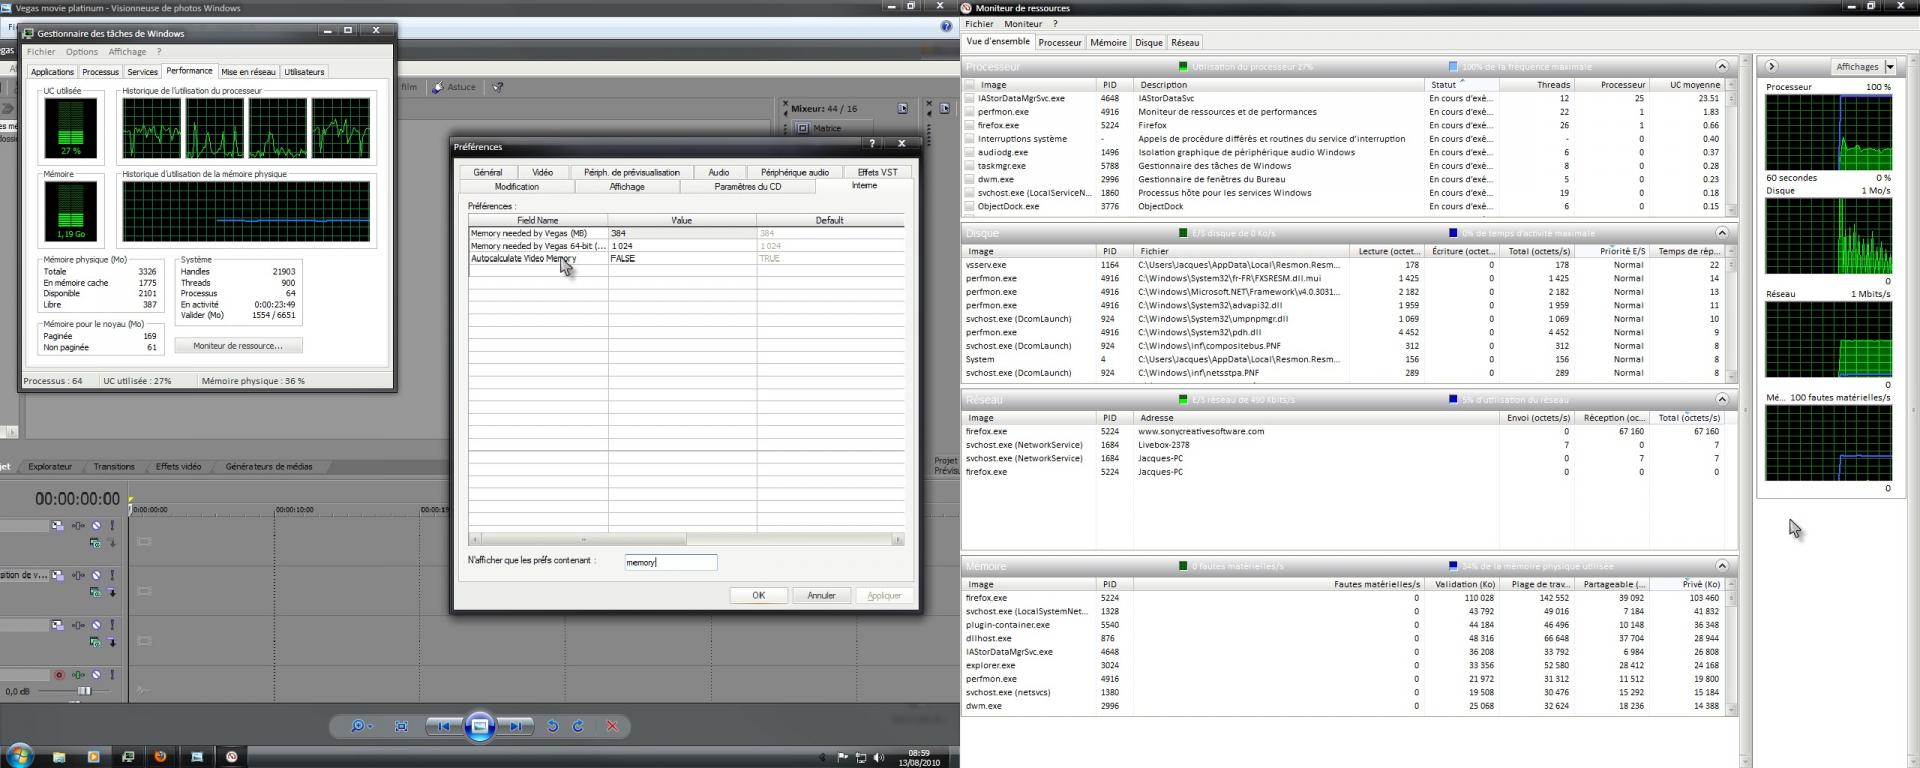
Task: Click the rotate counterclockwise icon in photo viewer
Action: 552,726
